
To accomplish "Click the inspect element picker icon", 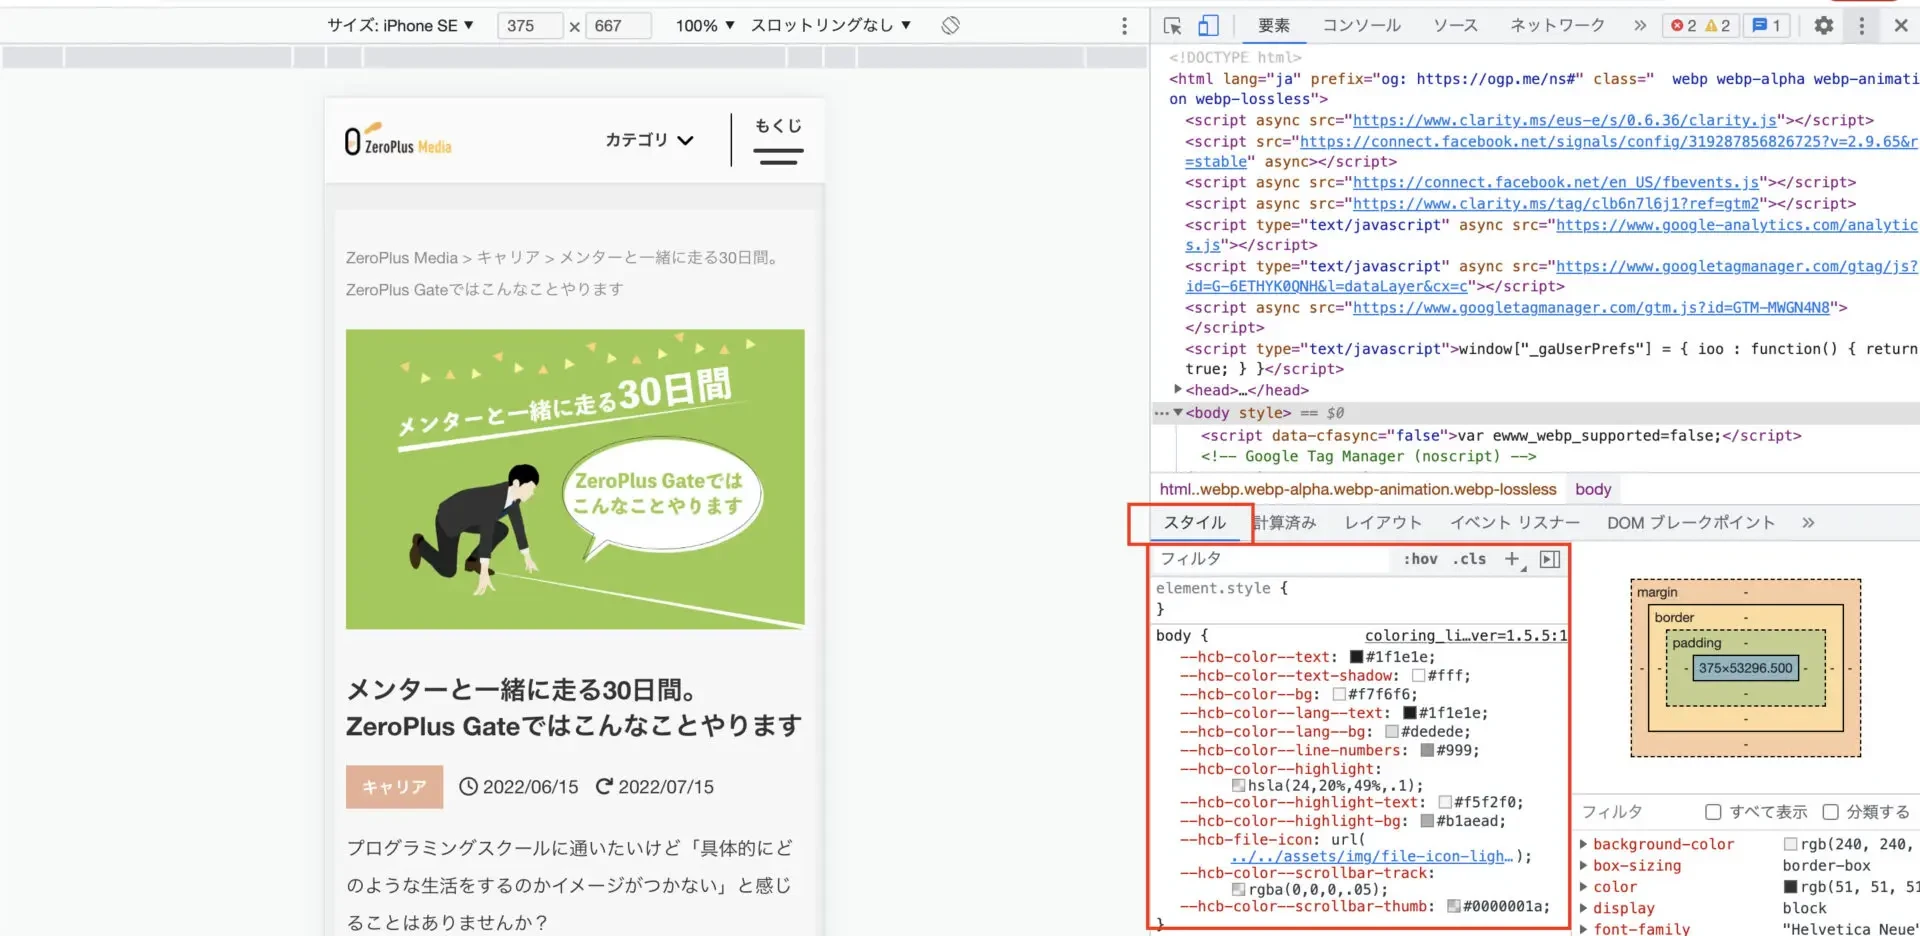I will coord(1172,26).
